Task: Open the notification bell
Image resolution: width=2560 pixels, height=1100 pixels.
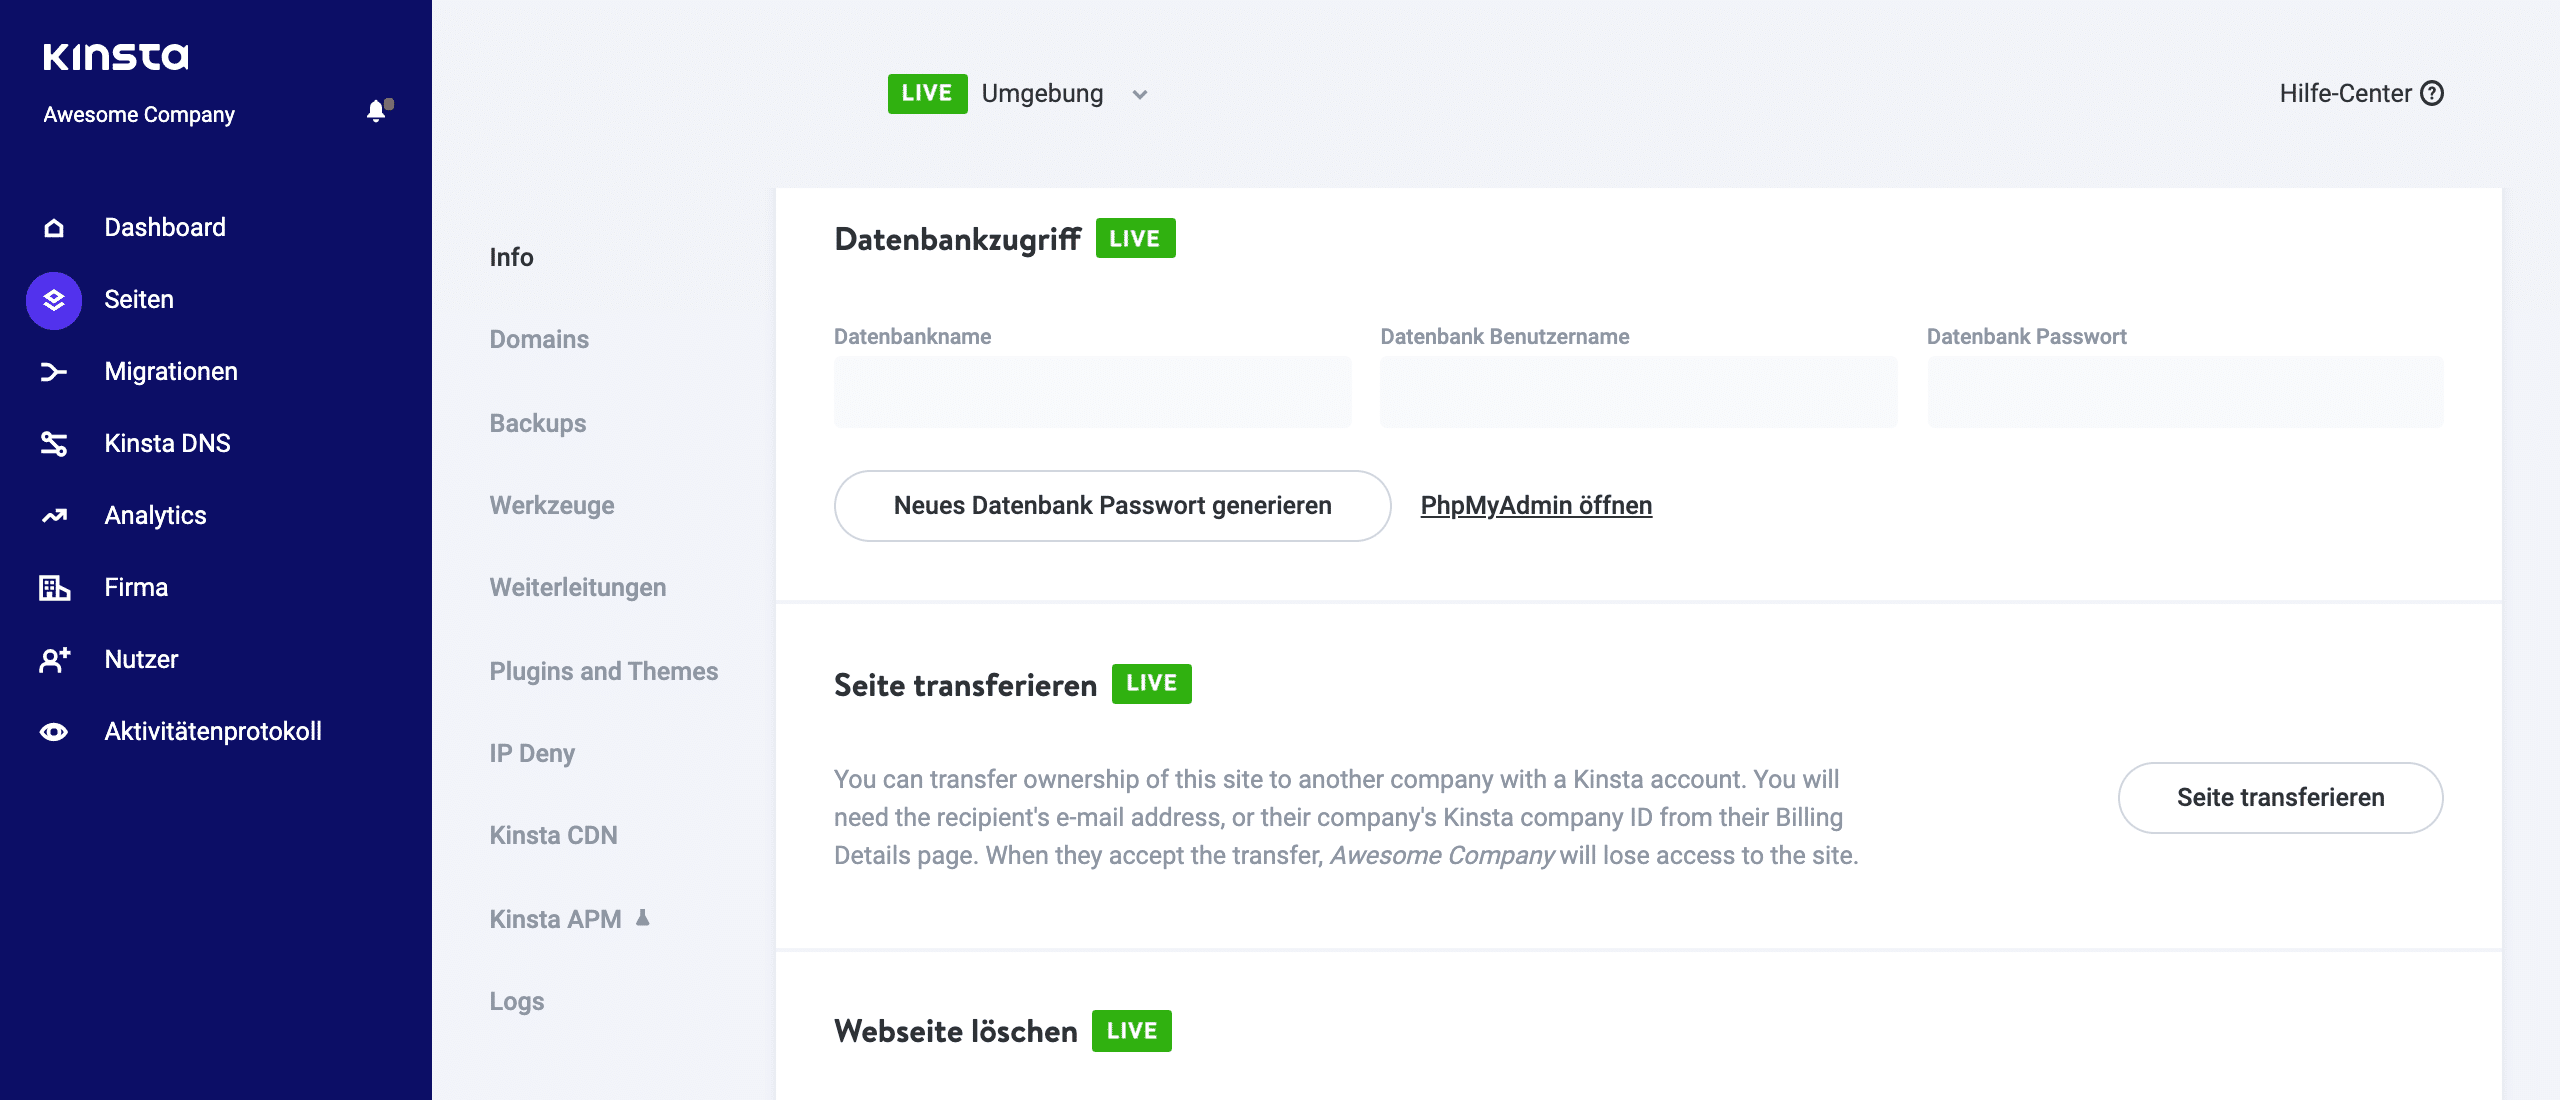Action: pos(377,110)
